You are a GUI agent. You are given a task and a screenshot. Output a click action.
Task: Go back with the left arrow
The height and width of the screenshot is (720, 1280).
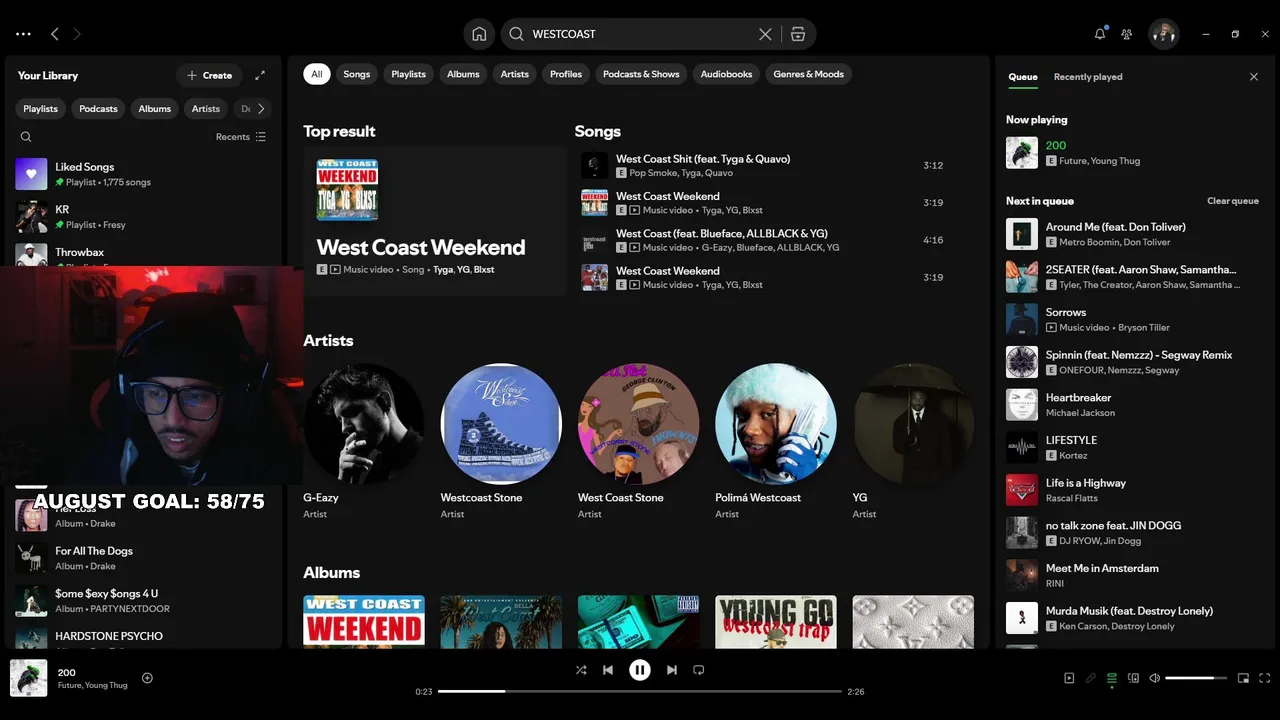54,34
